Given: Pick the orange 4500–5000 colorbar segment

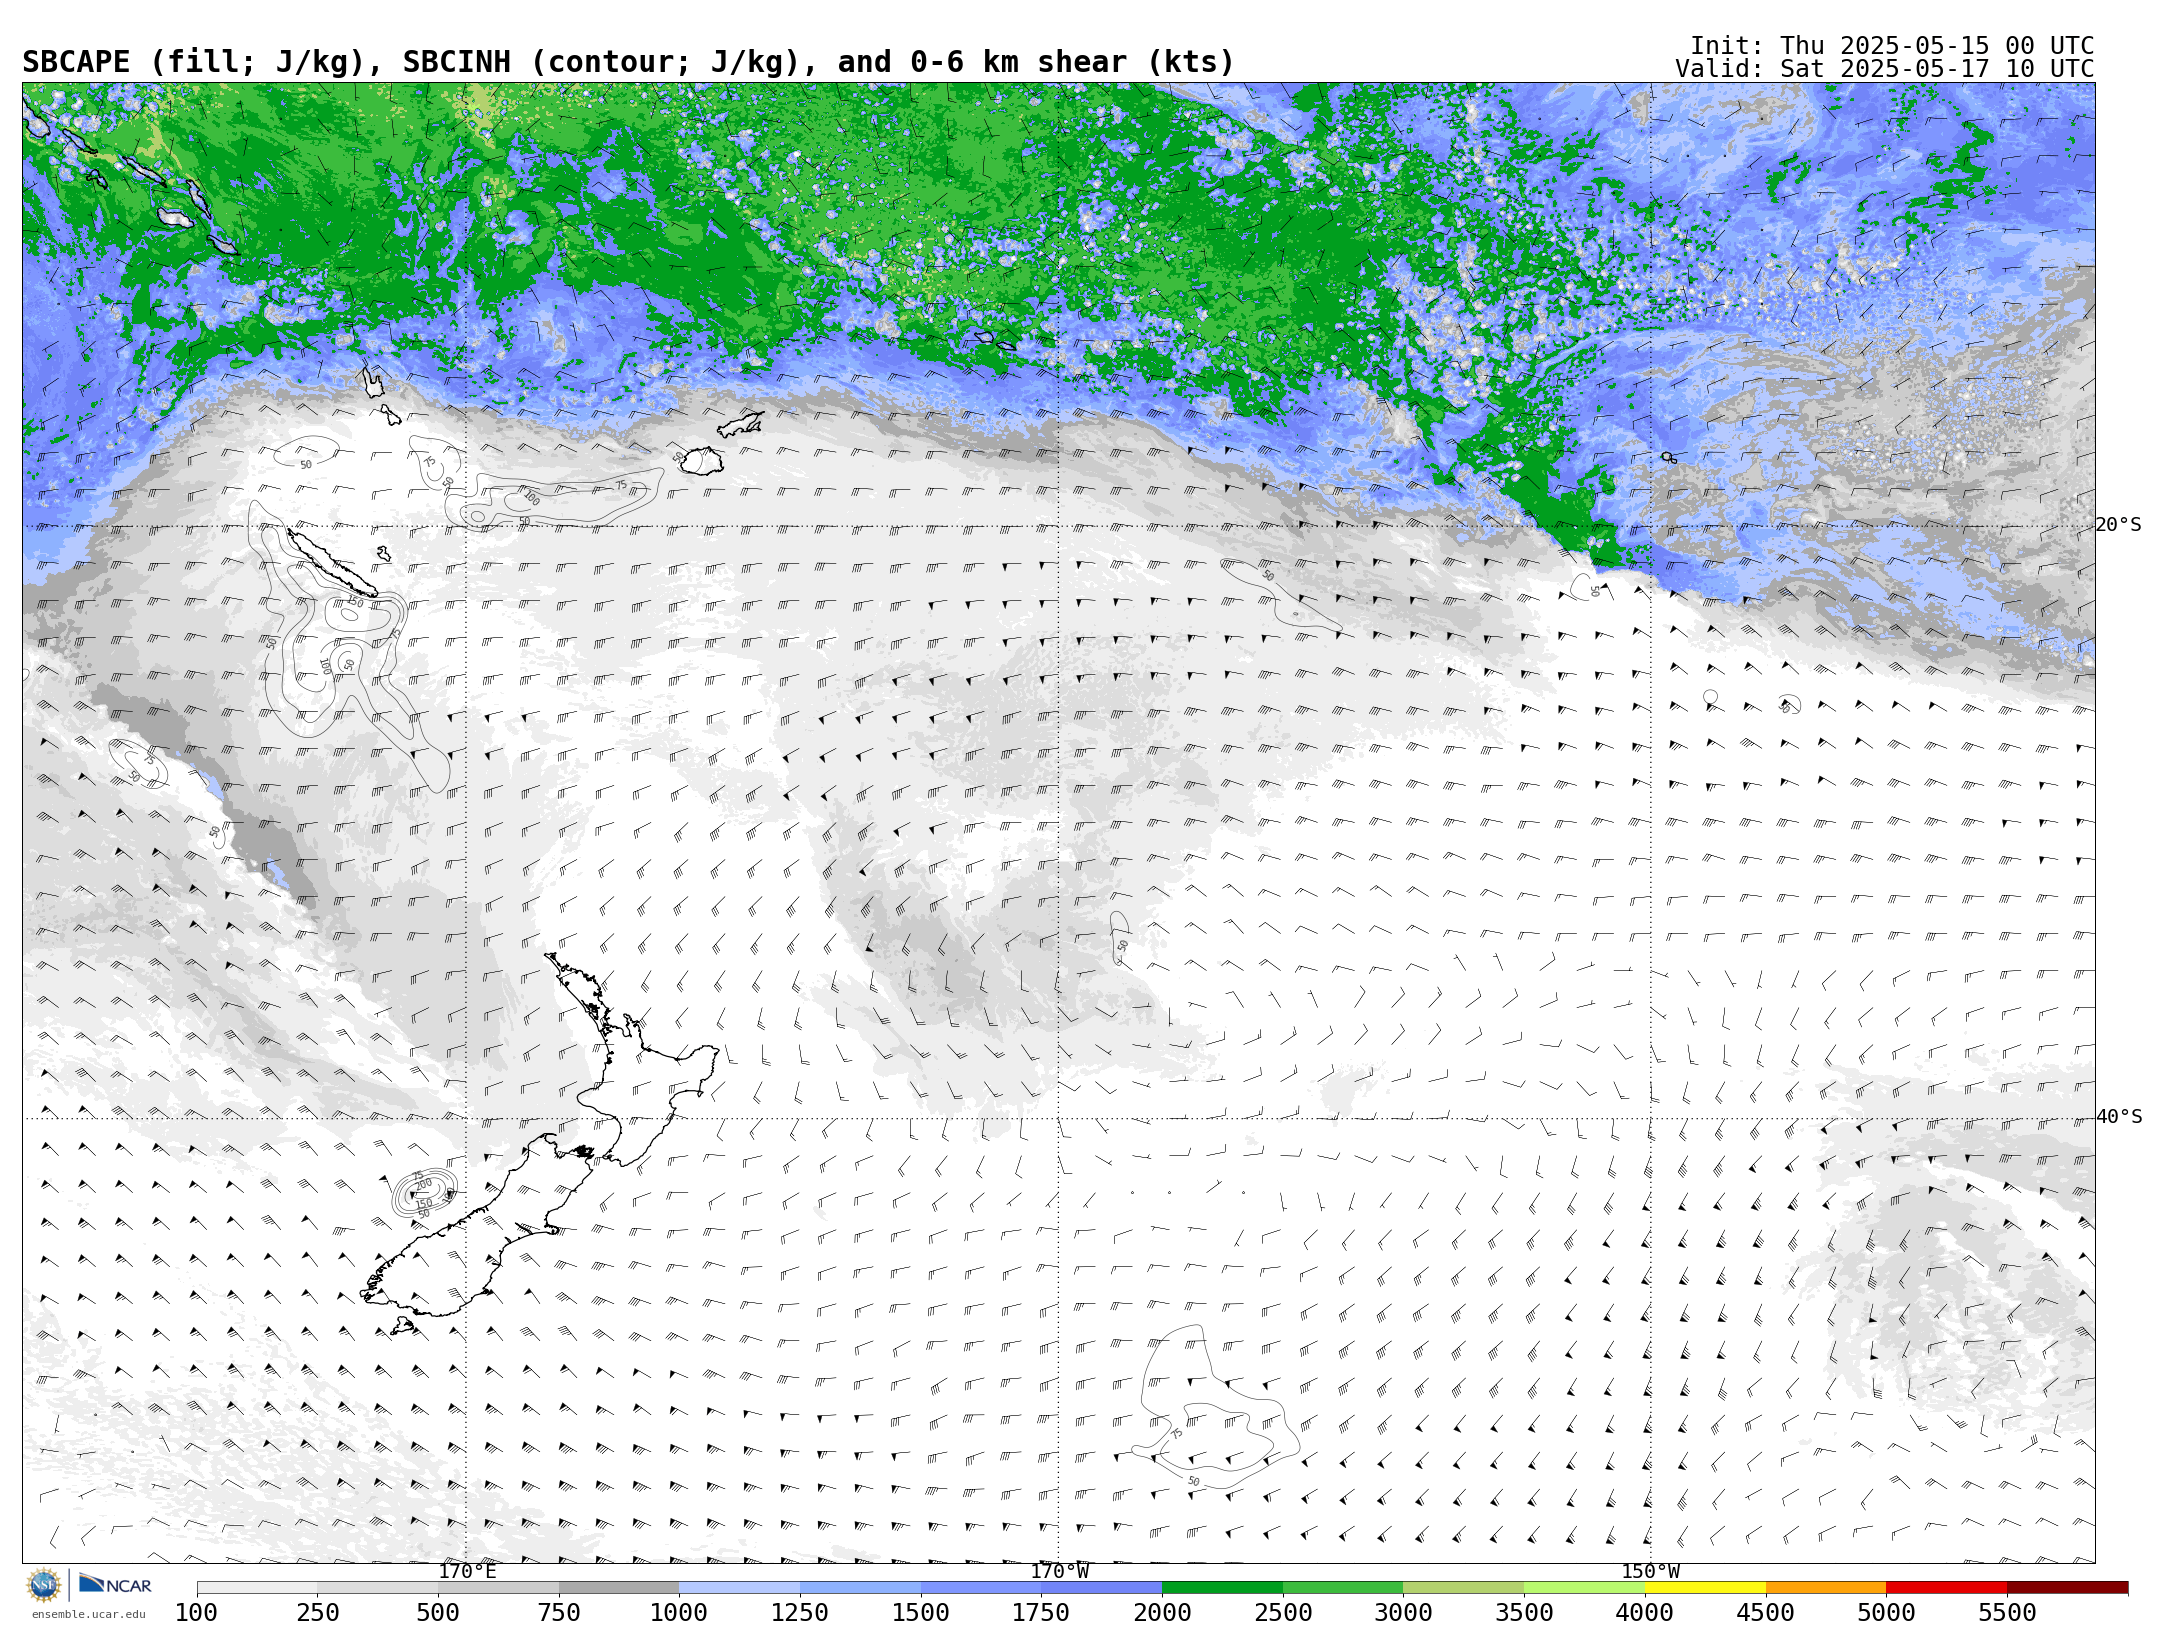Looking at the screenshot, I should [1826, 1588].
